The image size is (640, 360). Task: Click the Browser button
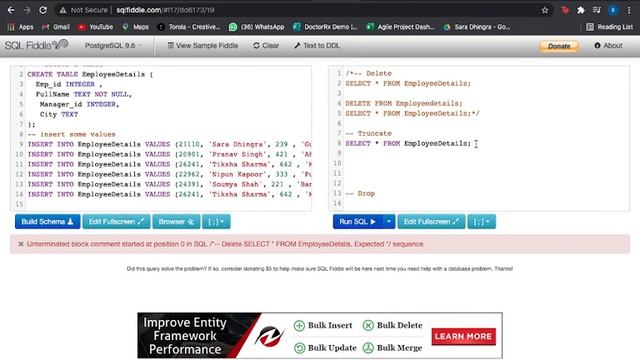[176, 222]
